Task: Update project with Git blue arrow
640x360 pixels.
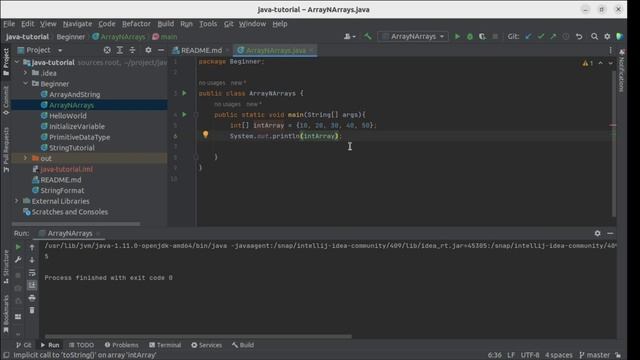Action: coord(528,37)
